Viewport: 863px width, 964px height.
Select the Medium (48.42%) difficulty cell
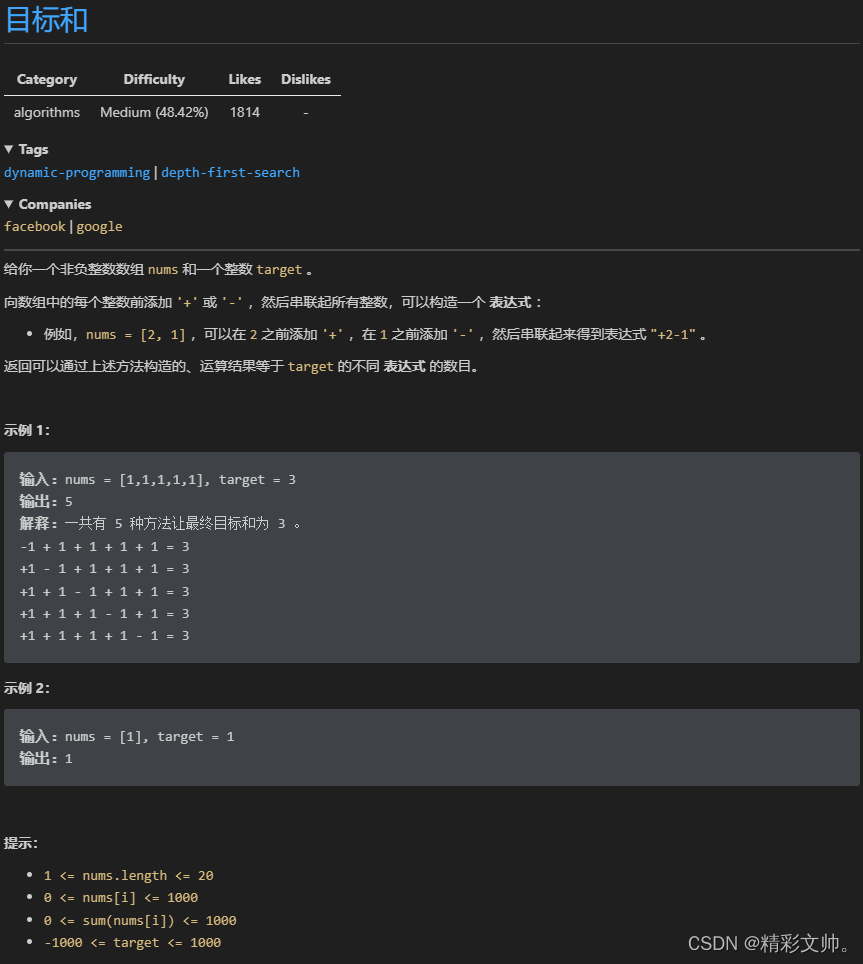(154, 112)
